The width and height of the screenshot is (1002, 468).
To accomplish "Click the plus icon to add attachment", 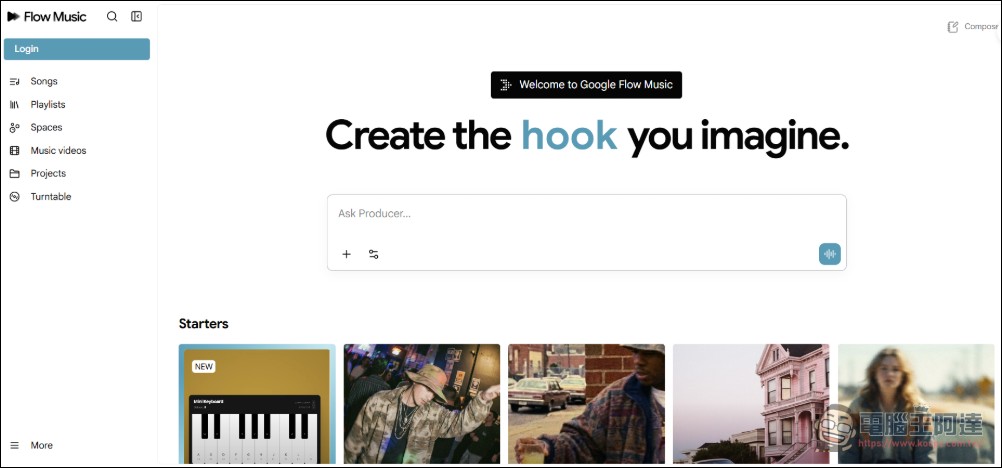I will tap(346, 254).
